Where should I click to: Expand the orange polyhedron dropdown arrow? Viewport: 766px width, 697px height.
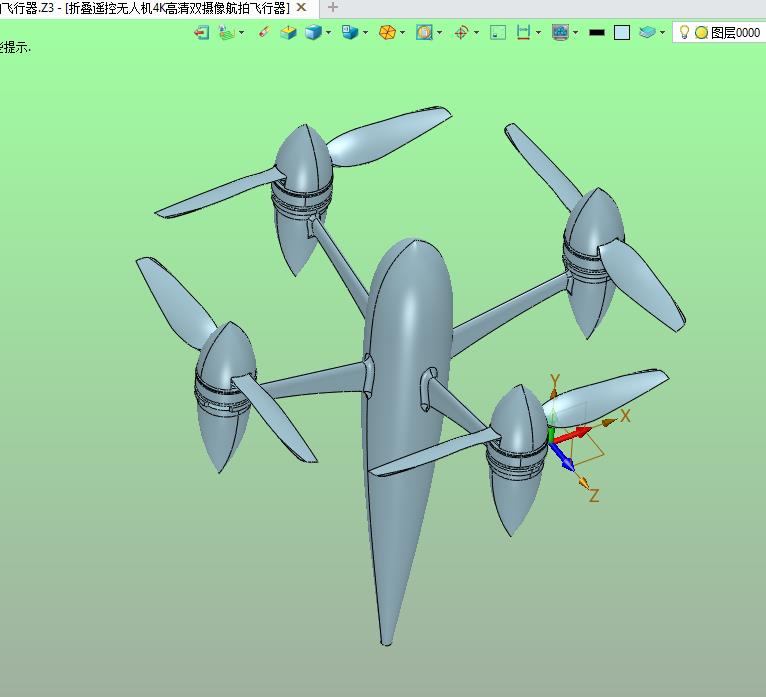click(403, 33)
